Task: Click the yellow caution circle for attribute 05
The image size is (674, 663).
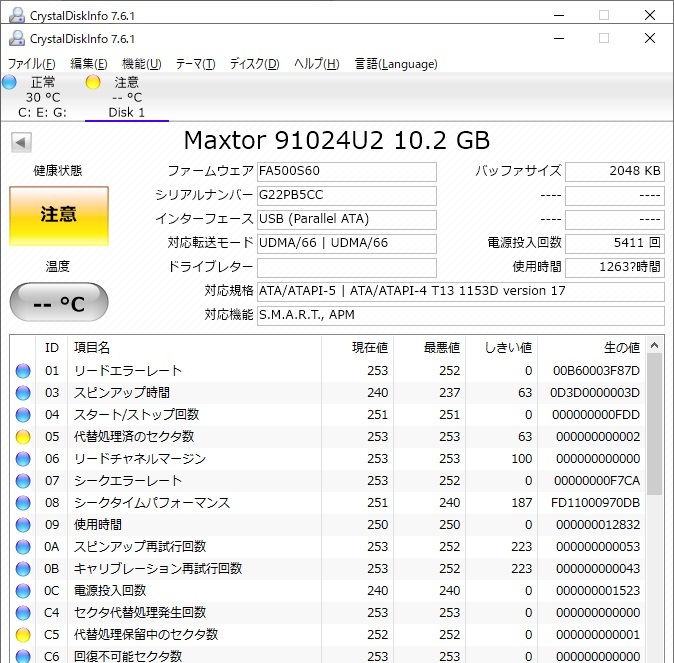Action: pos(23,437)
